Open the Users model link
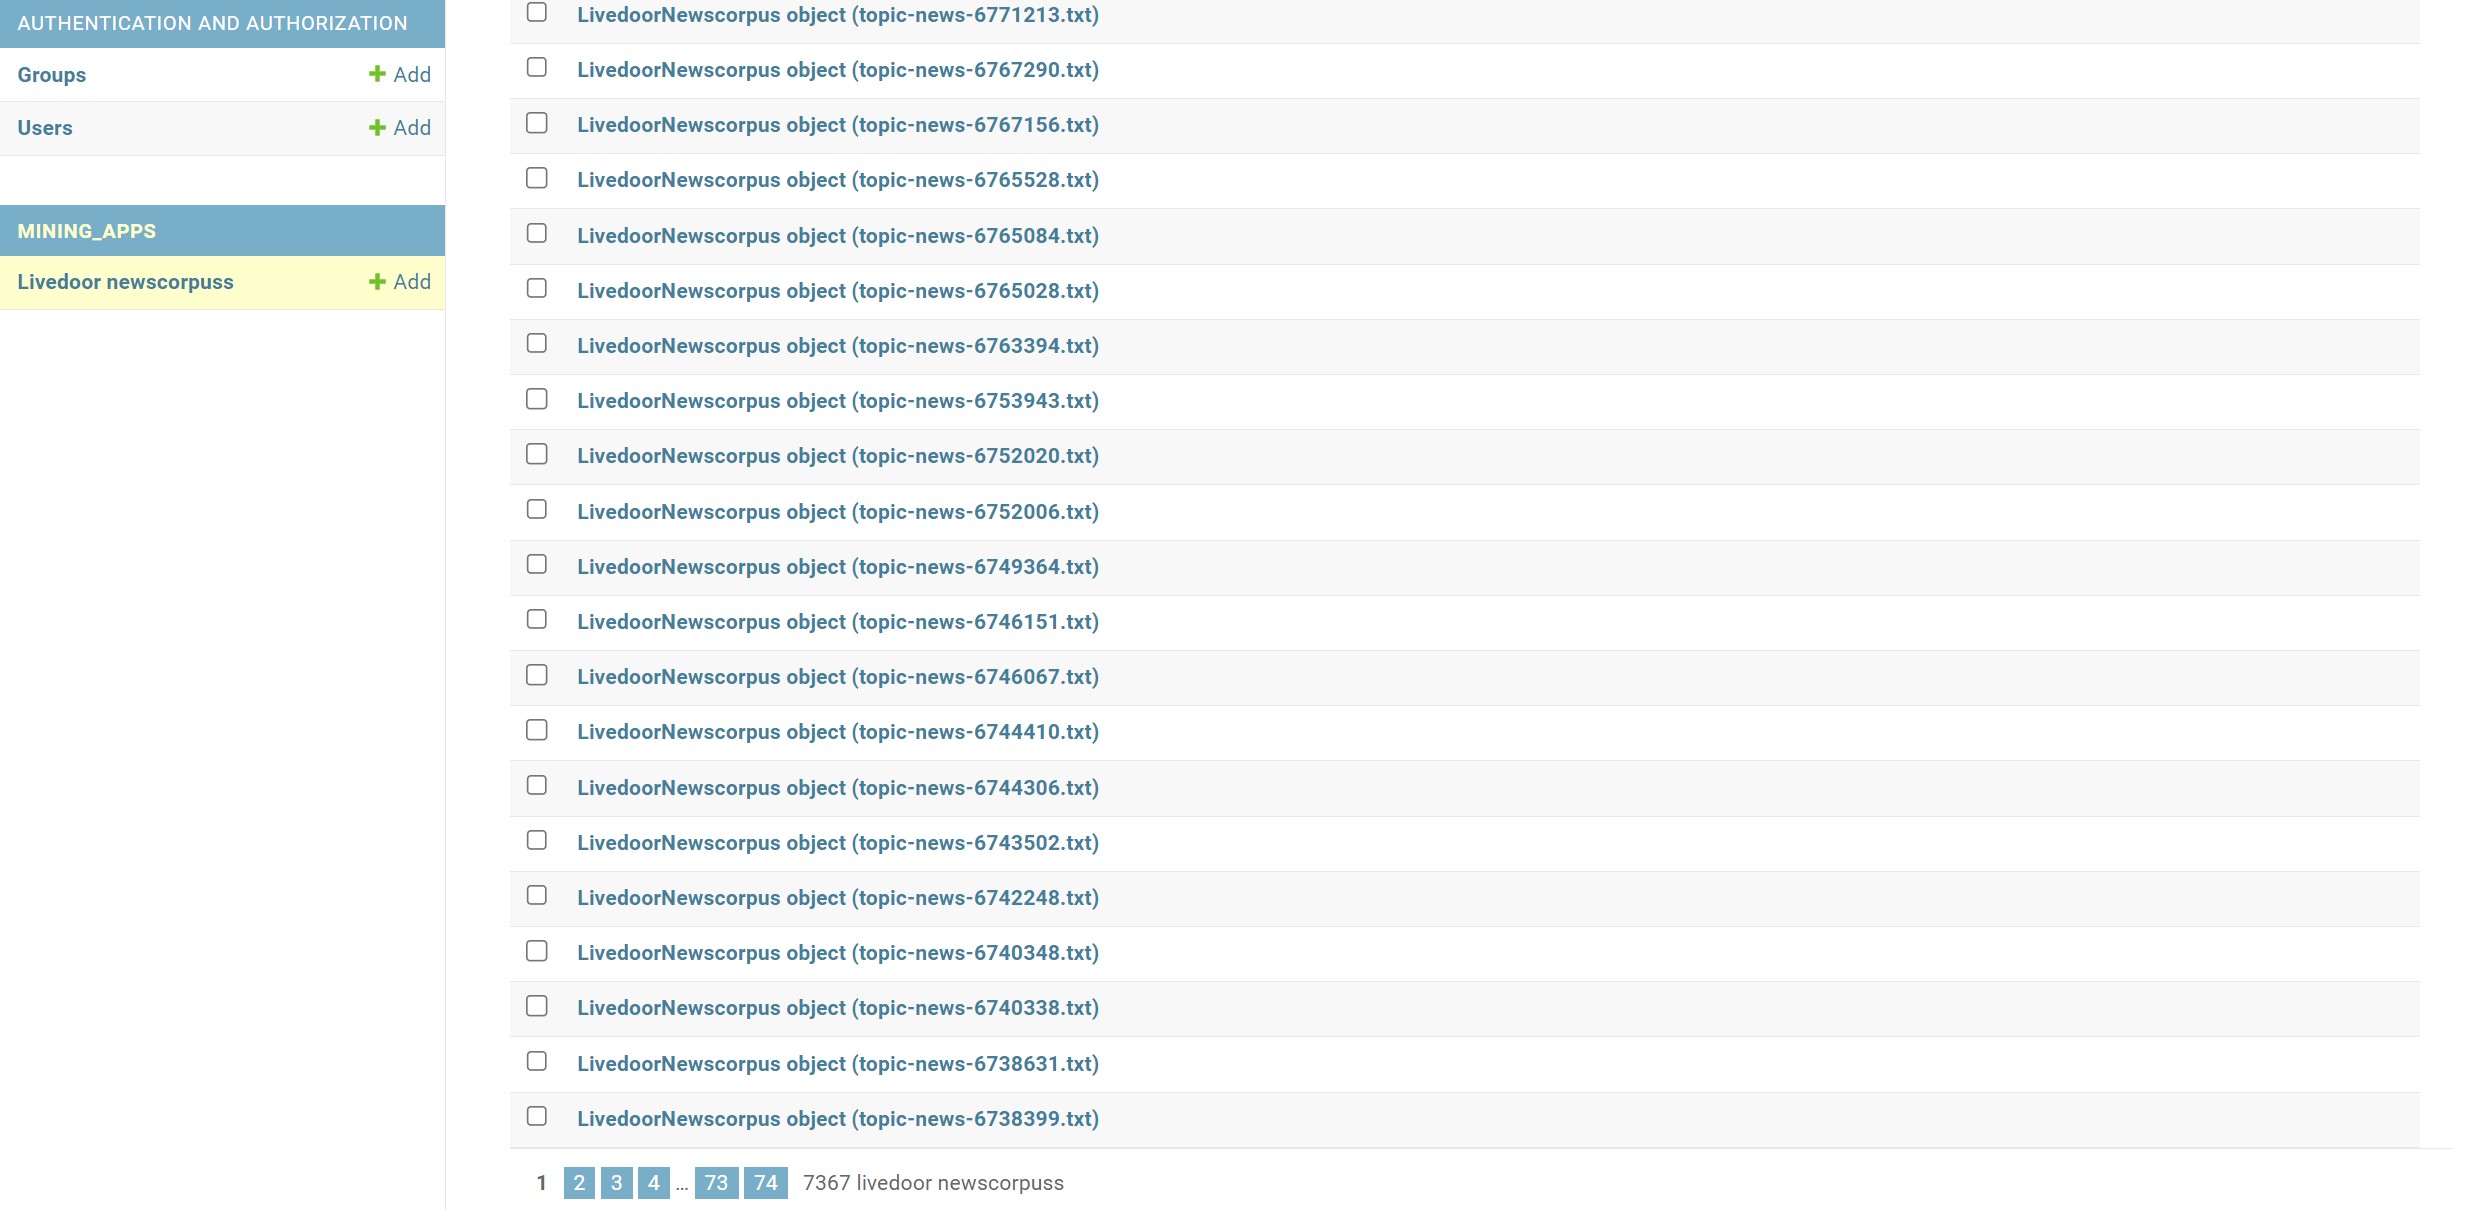Viewport: 2481px width, 1210px height. coord(45,128)
